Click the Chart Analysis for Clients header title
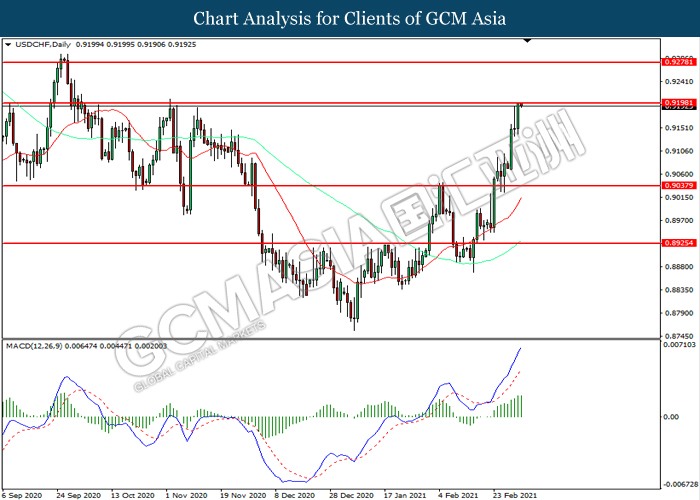This screenshot has width=700, height=500. click(350, 18)
